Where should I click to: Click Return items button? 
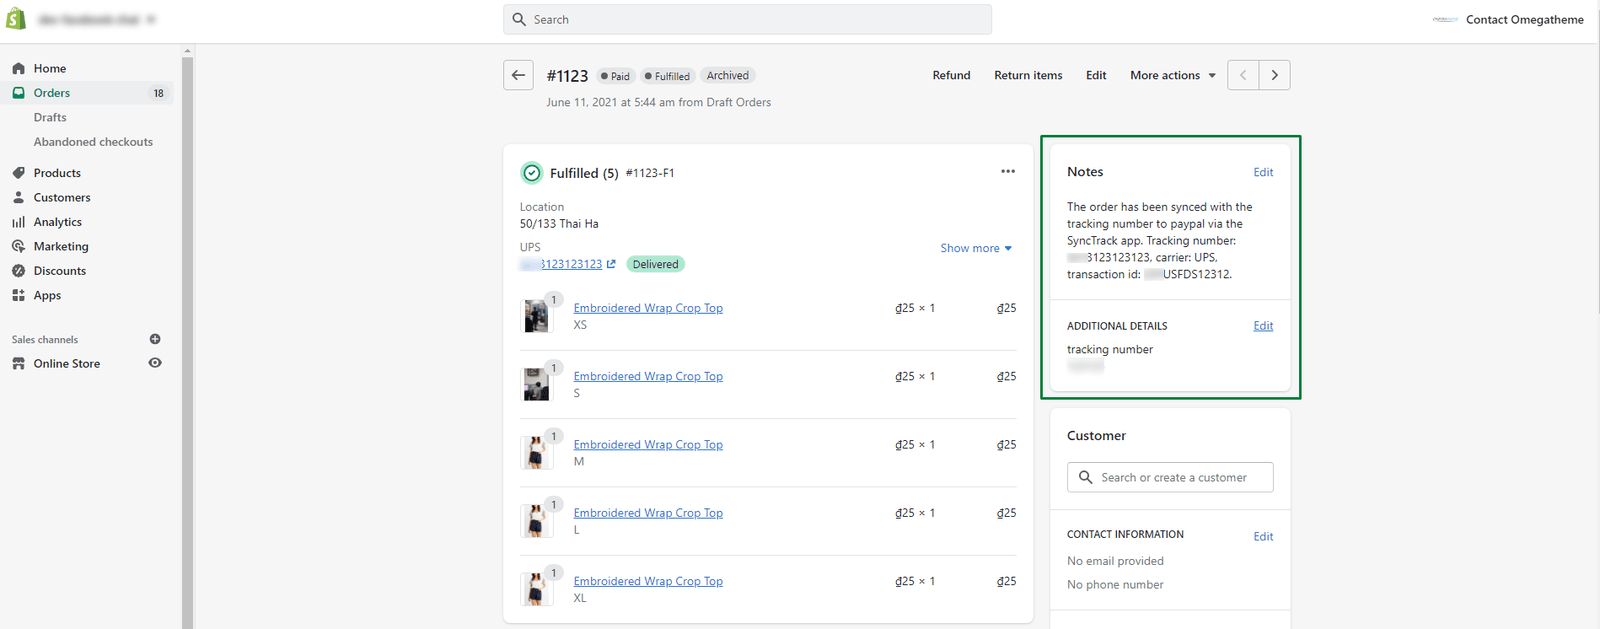(1028, 75)
